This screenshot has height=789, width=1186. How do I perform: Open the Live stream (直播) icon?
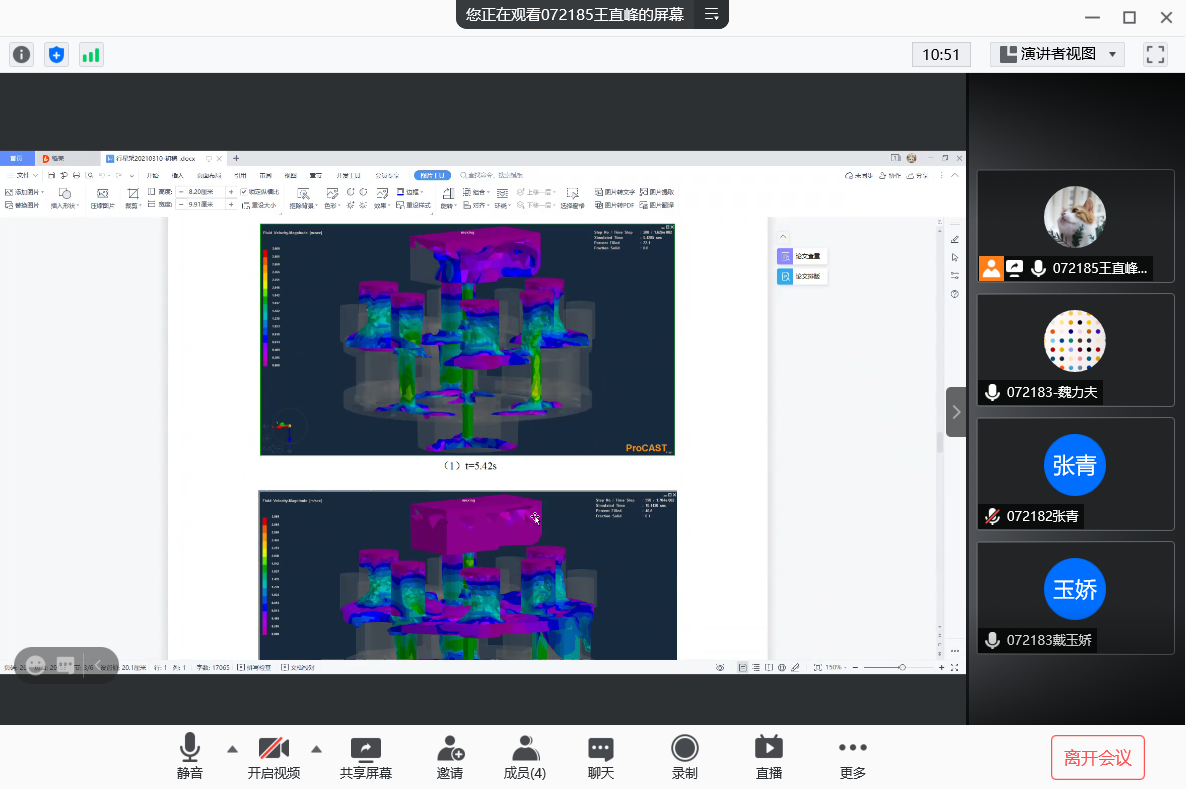coord(768,758)
